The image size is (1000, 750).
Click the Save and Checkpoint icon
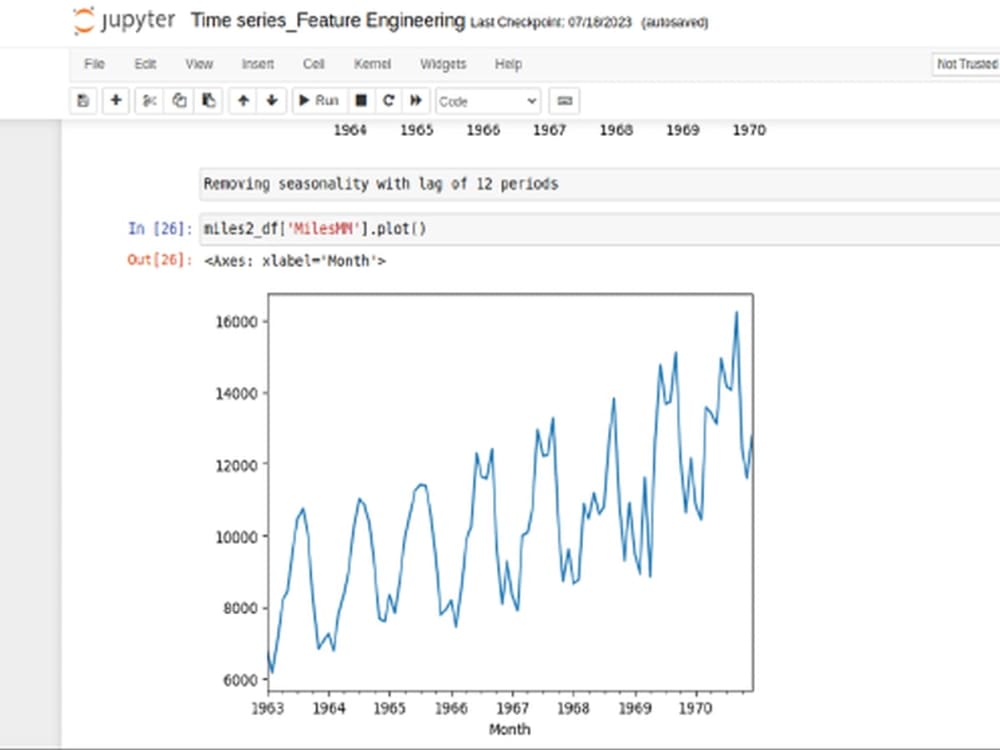click(83, 101)
